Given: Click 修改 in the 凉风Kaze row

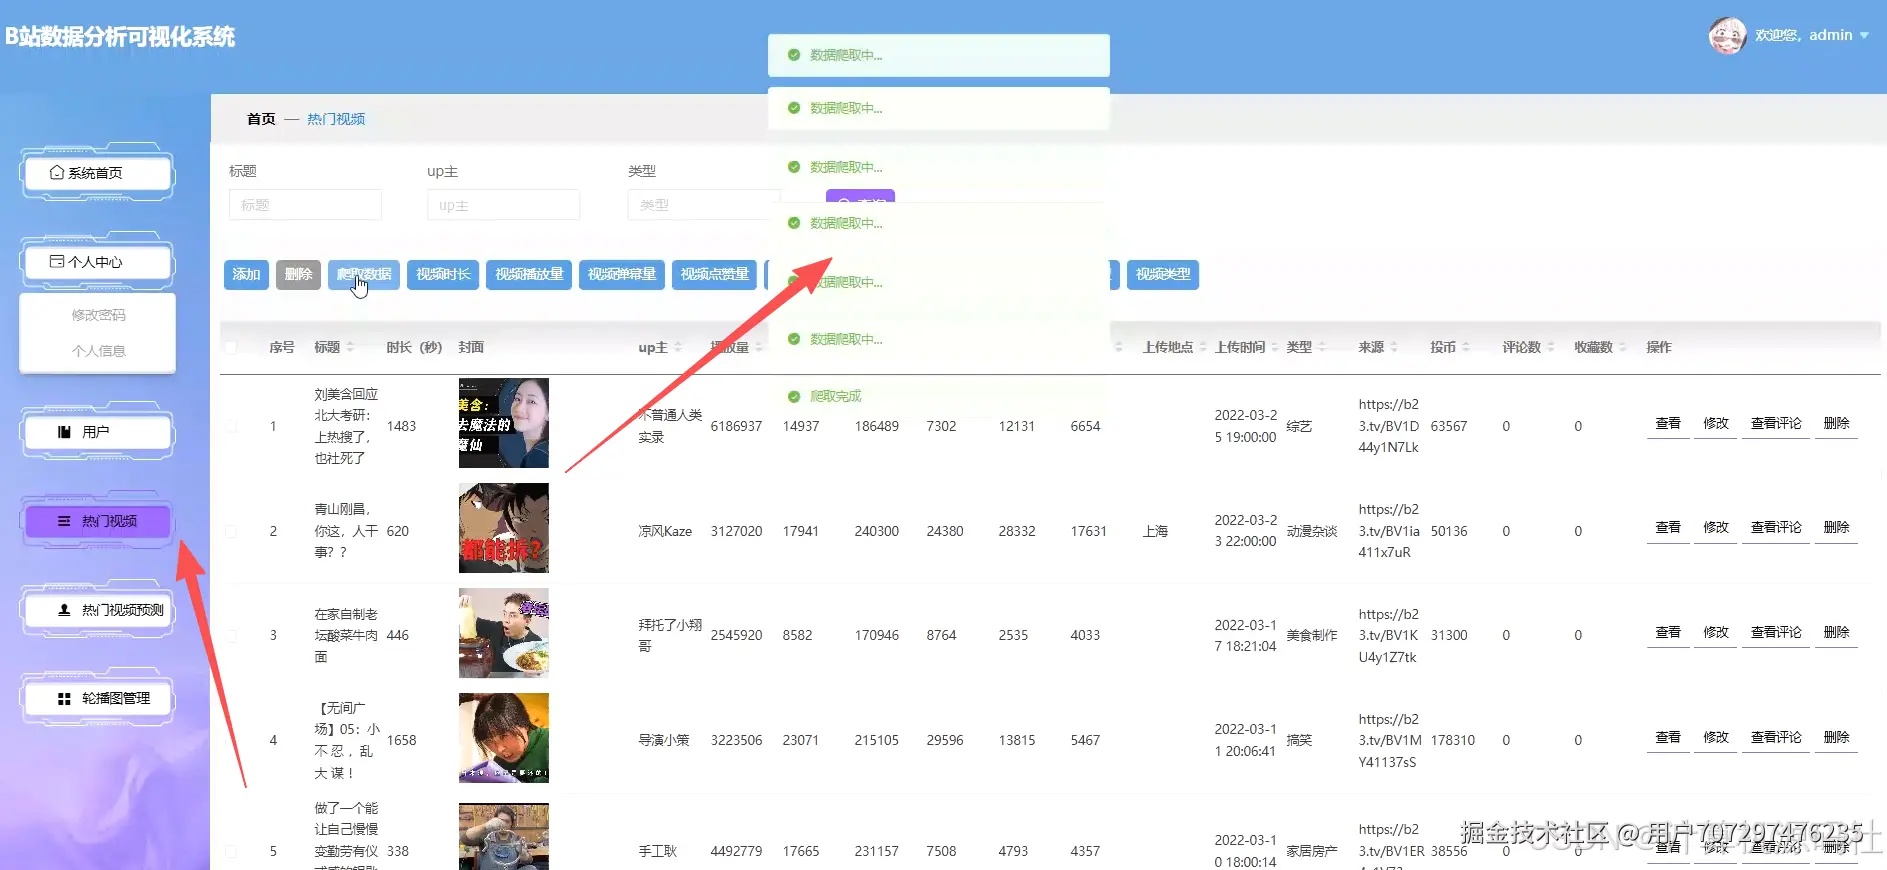Looking at the screenshot, I should (x=1716, y=527).
